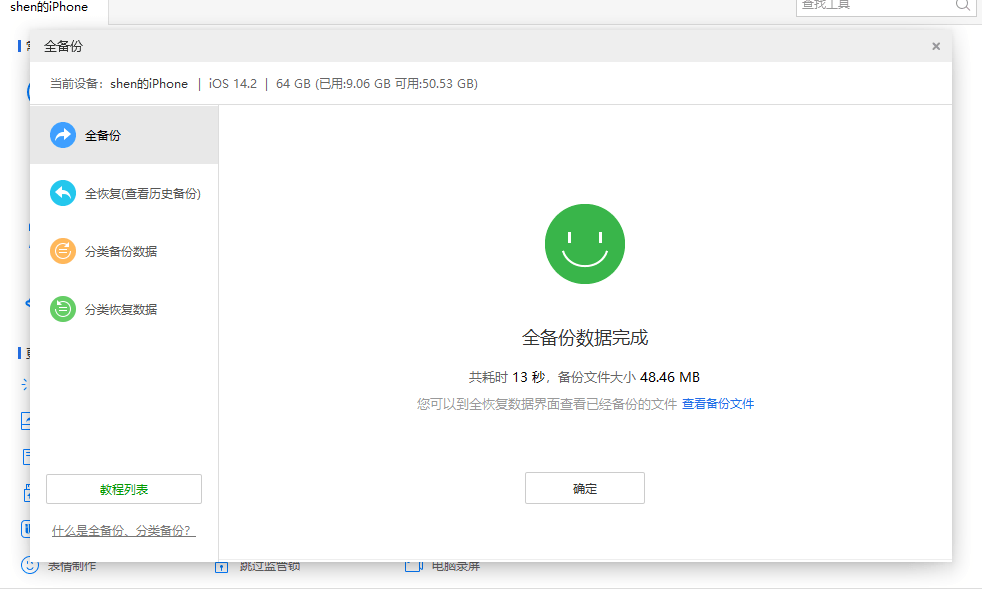Follow the 查看备份文件 link
The image size is (982, 592).
pos(718,404)
